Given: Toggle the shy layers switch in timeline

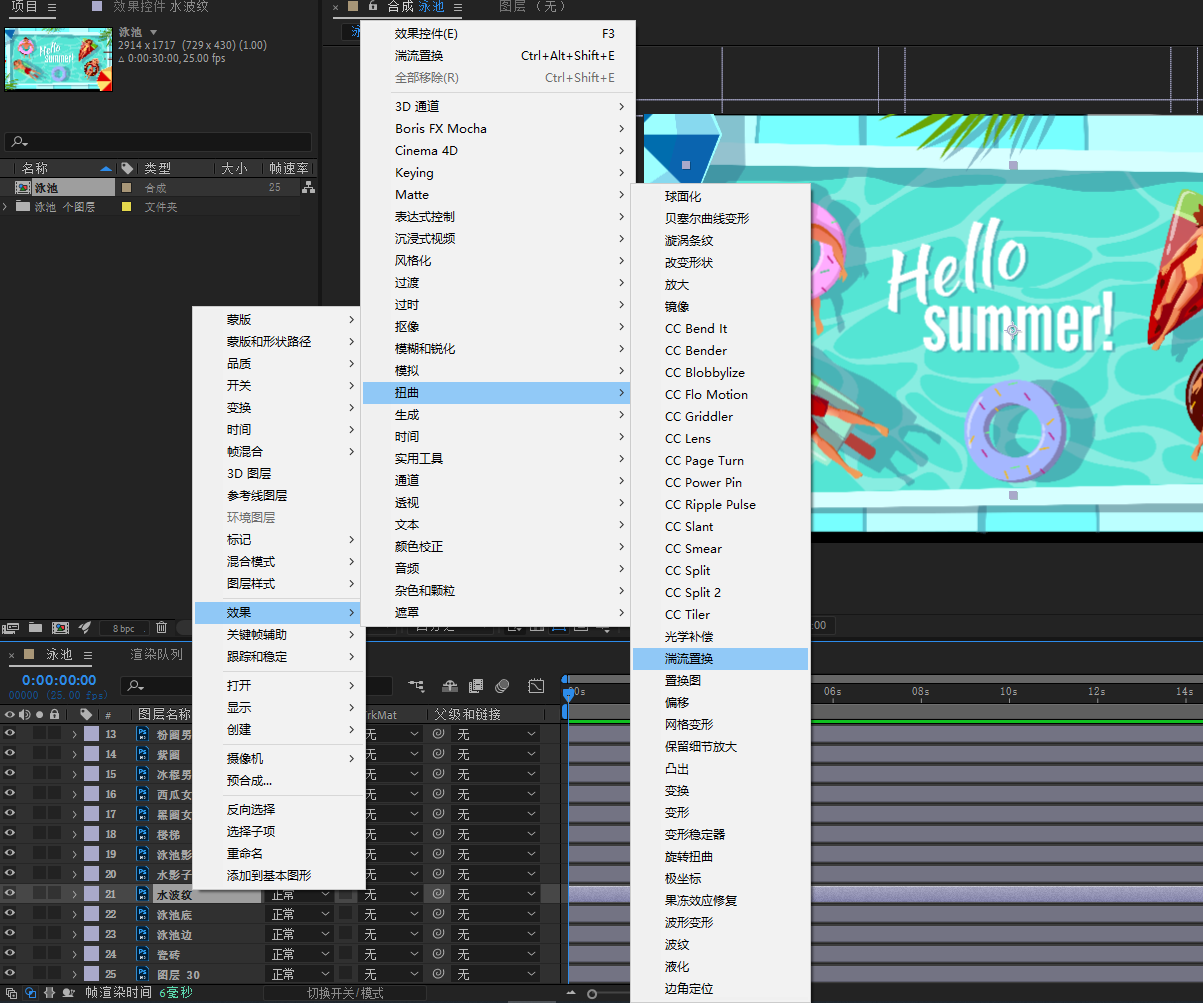Looking at the screenshot, I should coord(450,686).
